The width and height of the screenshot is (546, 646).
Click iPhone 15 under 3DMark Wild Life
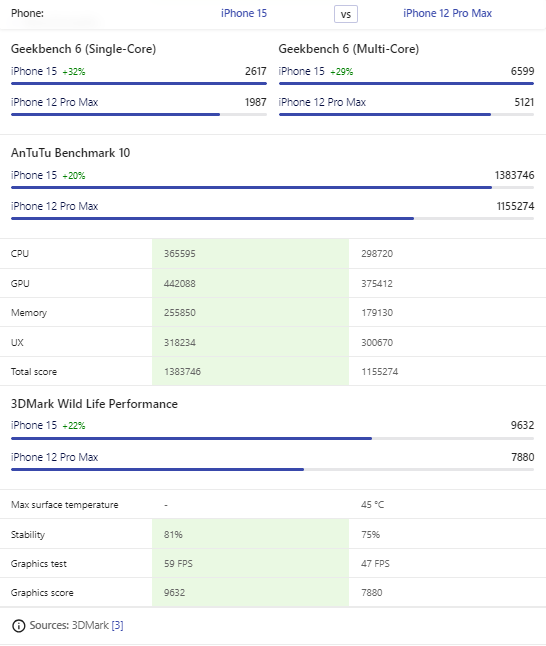click(34, 425)
